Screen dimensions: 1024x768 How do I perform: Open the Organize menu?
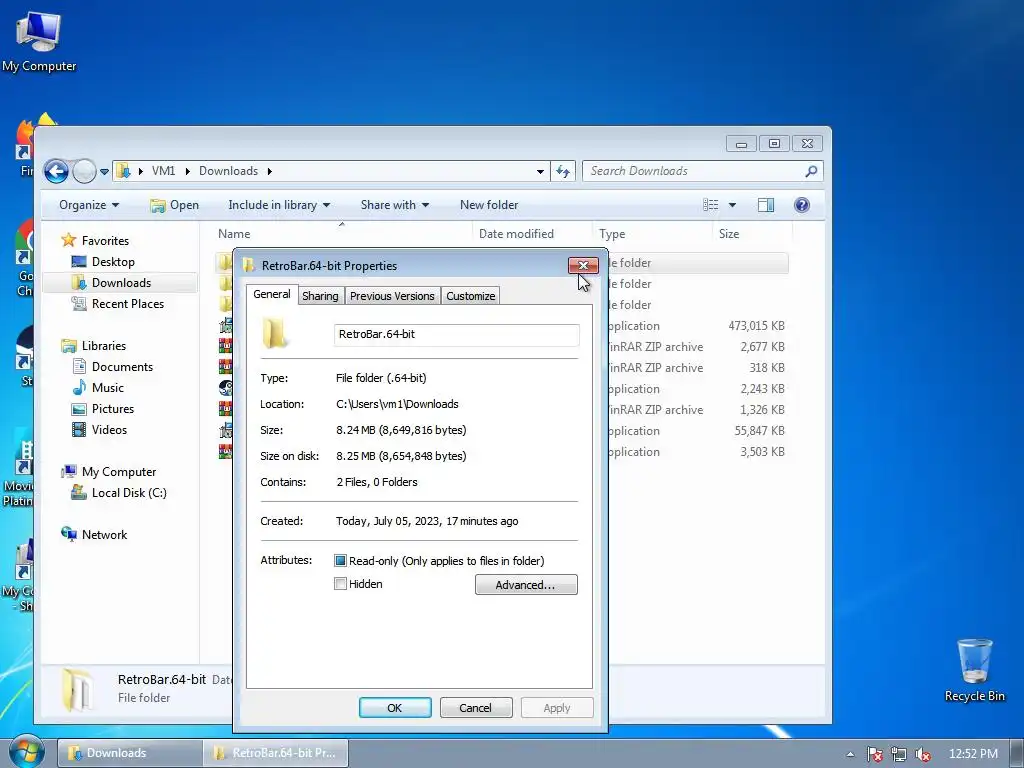(x=89, y=205)
